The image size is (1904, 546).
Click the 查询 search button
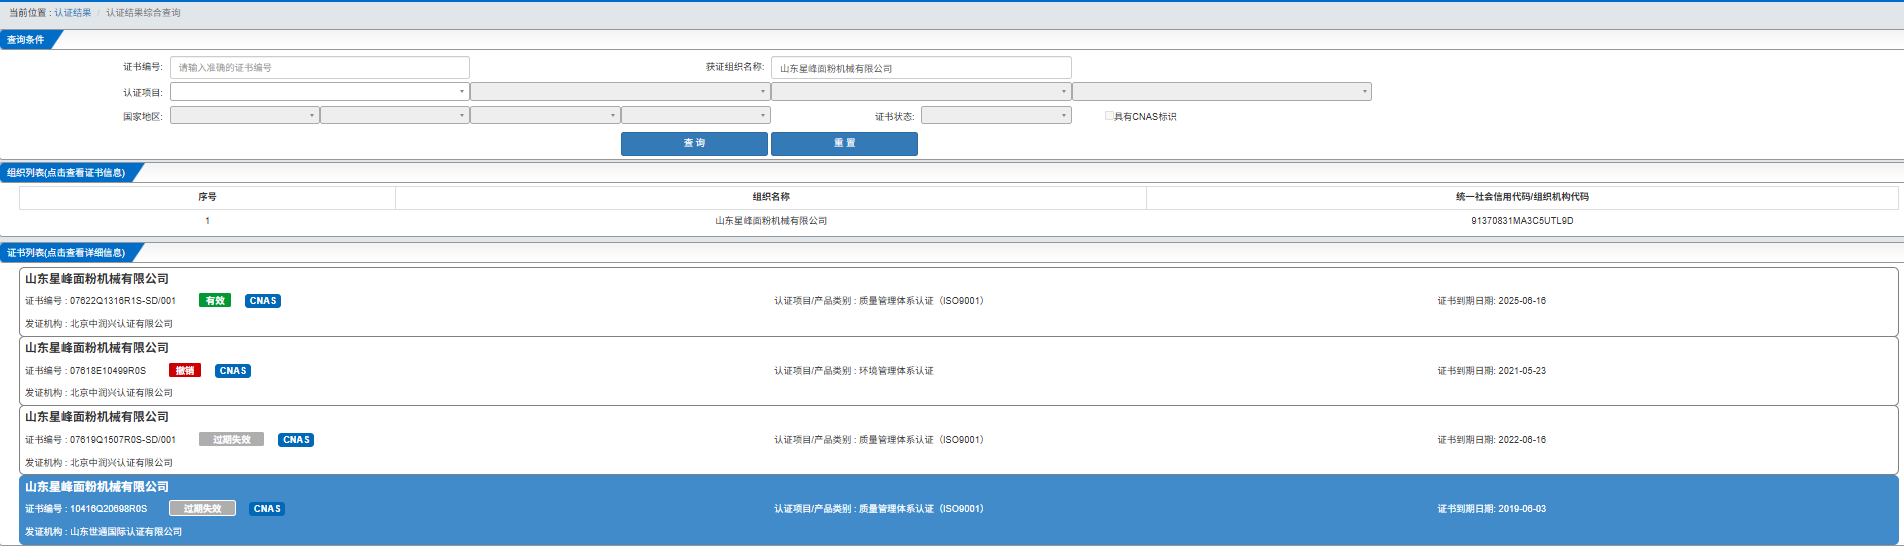pos(694,143)
